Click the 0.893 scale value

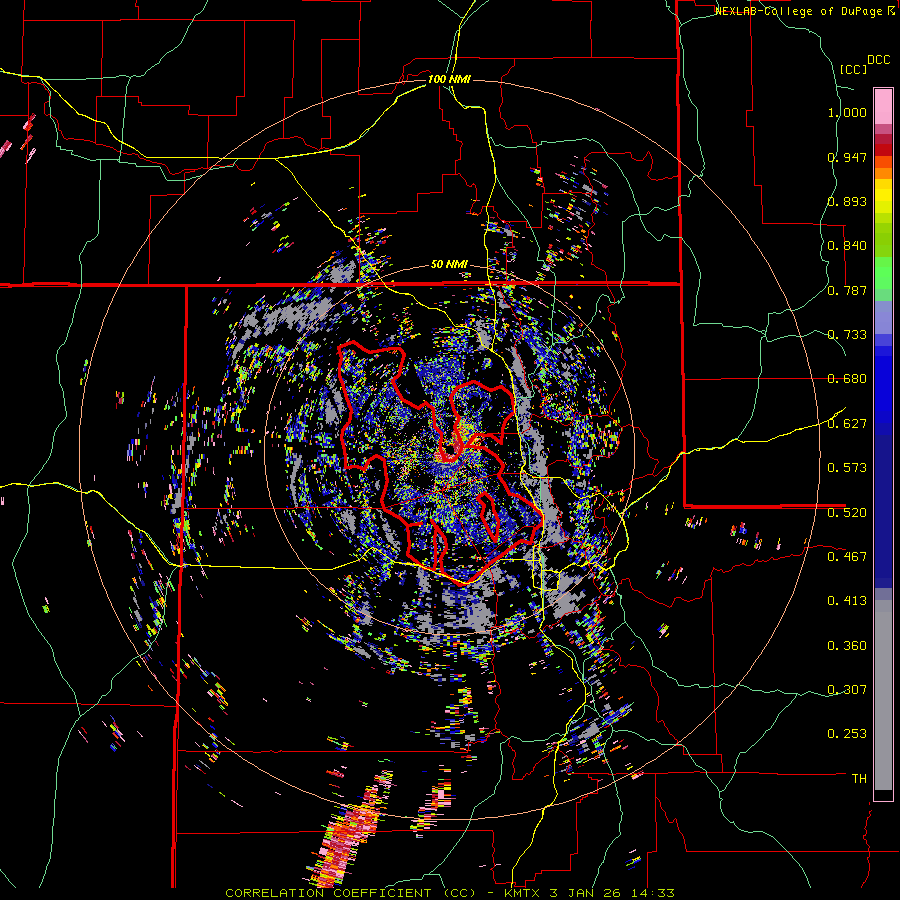coord(847,201)
